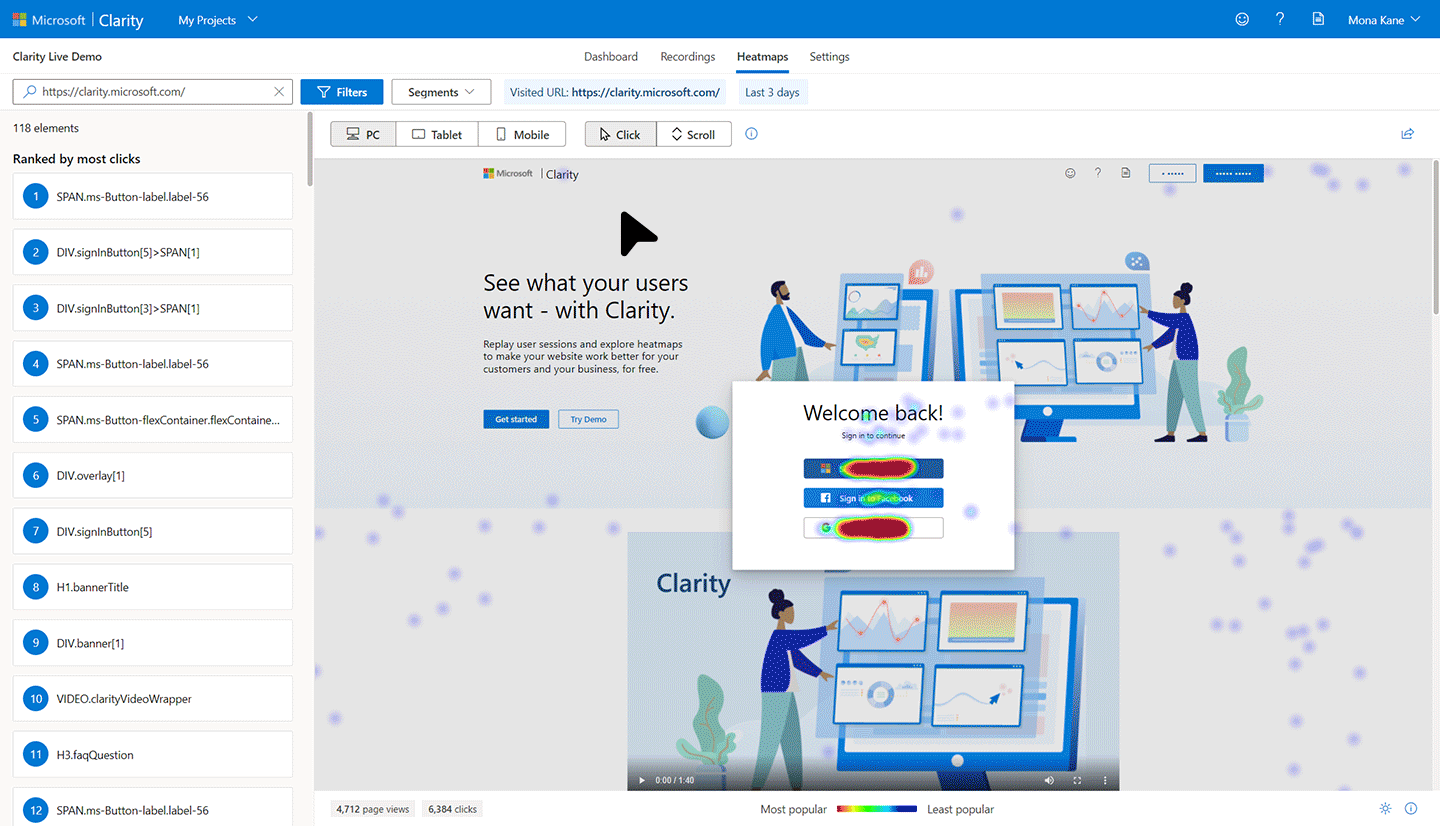Click the heatmap vertical scrollbar
The height and width of the screenshot is (826, 1440).
click(1436, 237)
